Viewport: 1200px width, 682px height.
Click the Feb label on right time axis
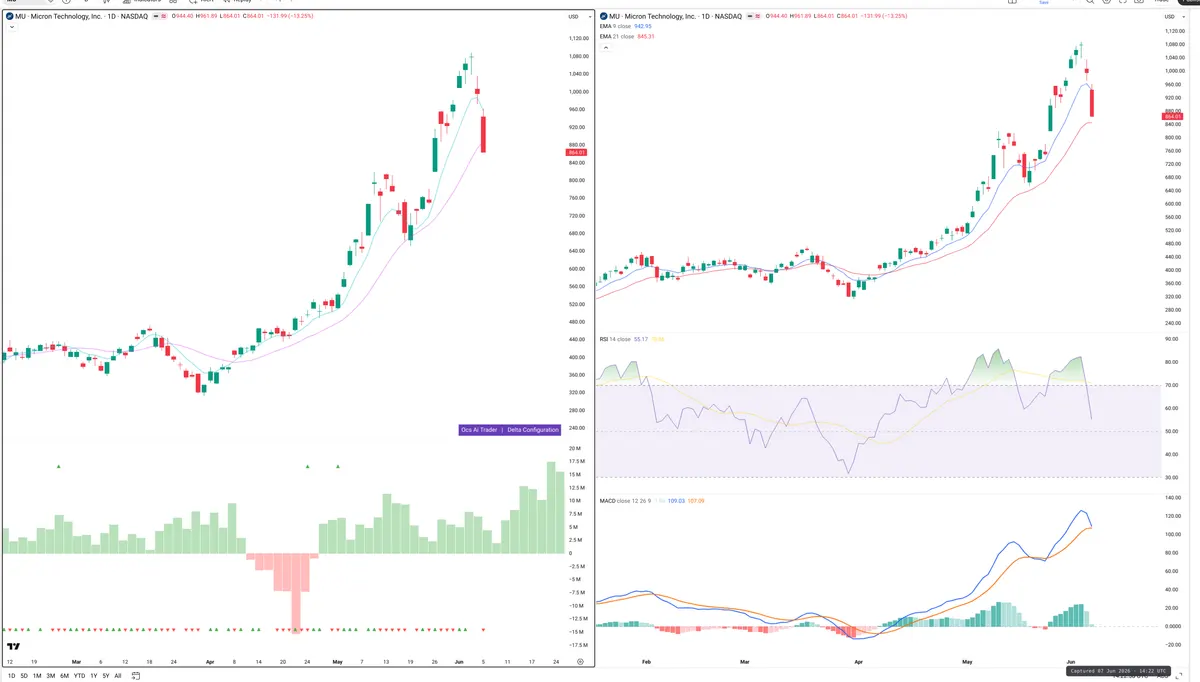click(x=645, y=661)
